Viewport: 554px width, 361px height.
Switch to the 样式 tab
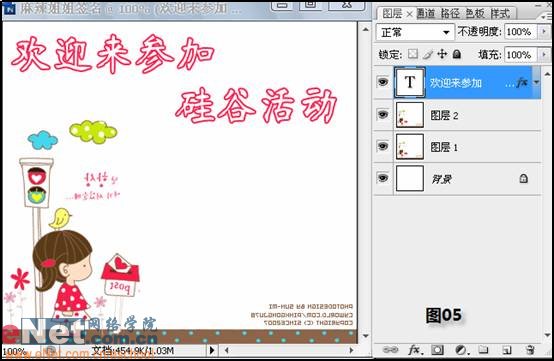[500, 14]
